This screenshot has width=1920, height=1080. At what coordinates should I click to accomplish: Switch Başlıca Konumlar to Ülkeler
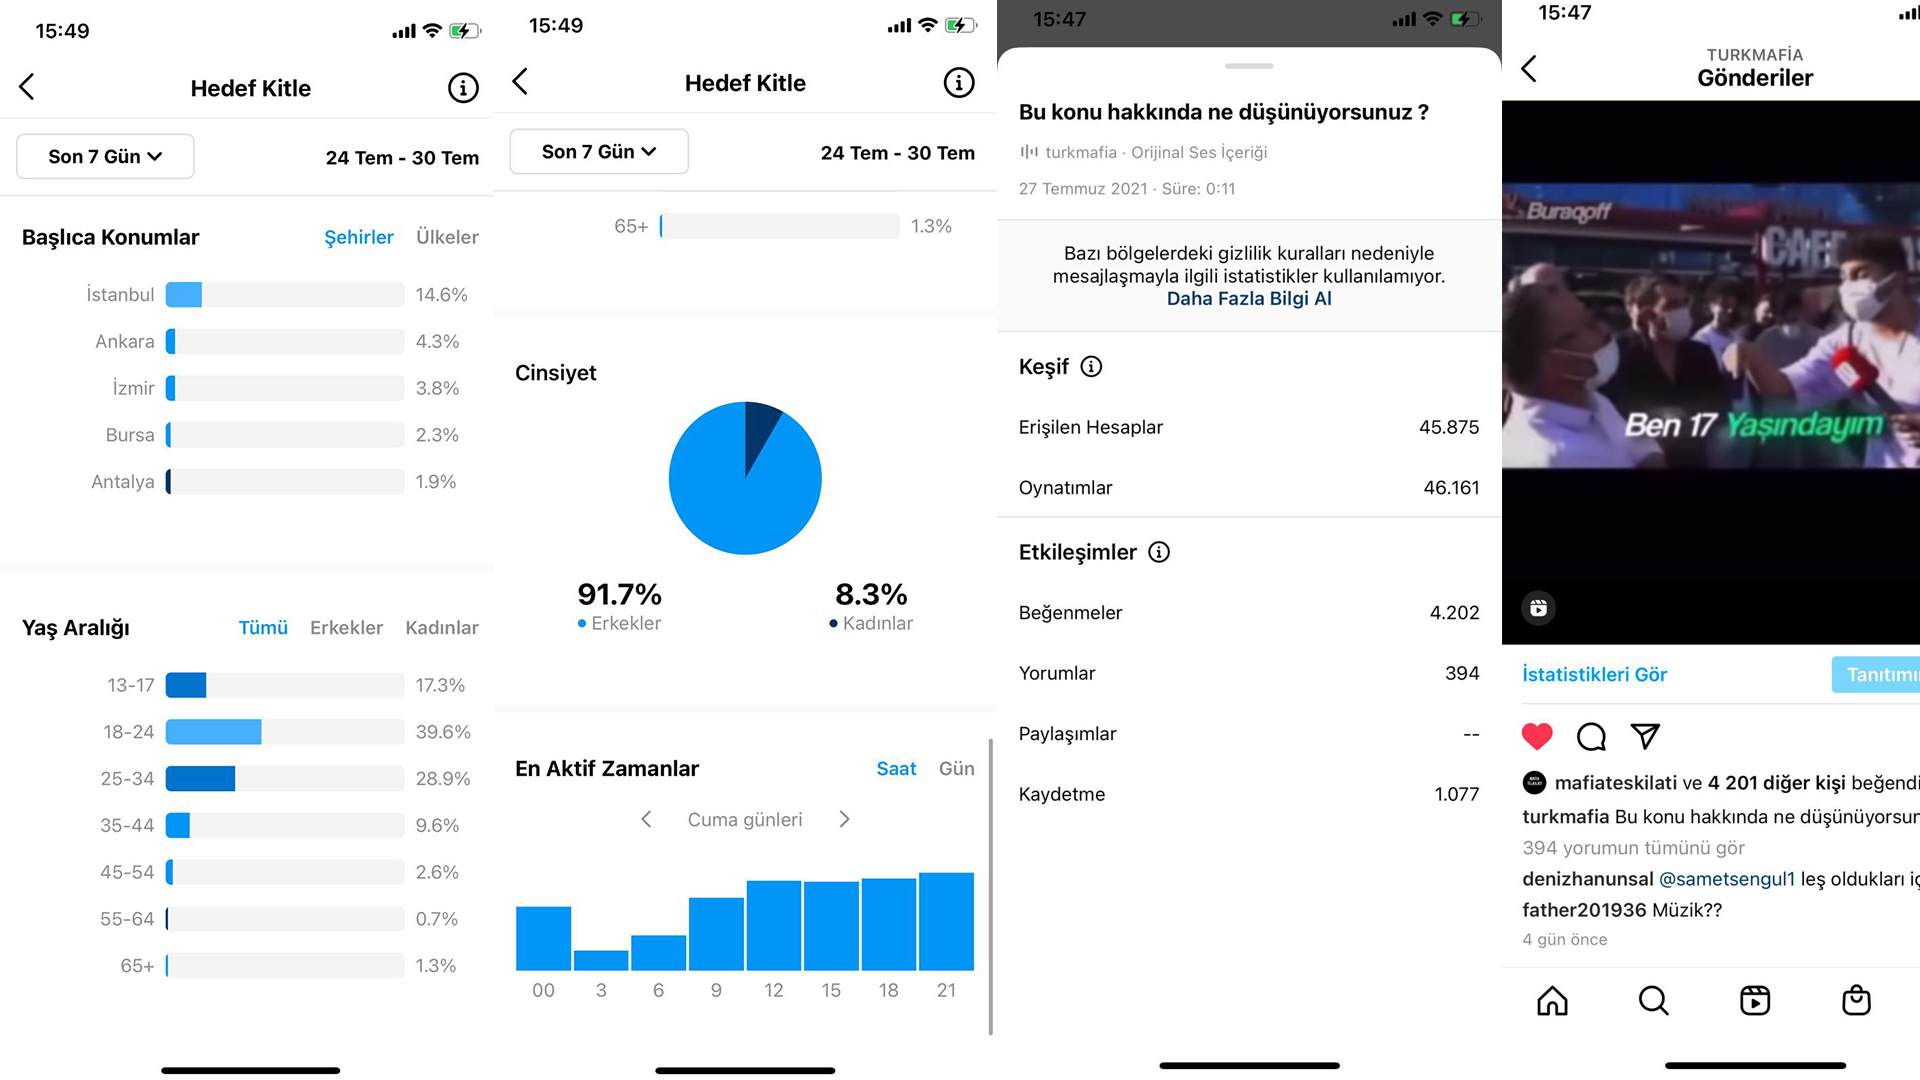[447, 238]
